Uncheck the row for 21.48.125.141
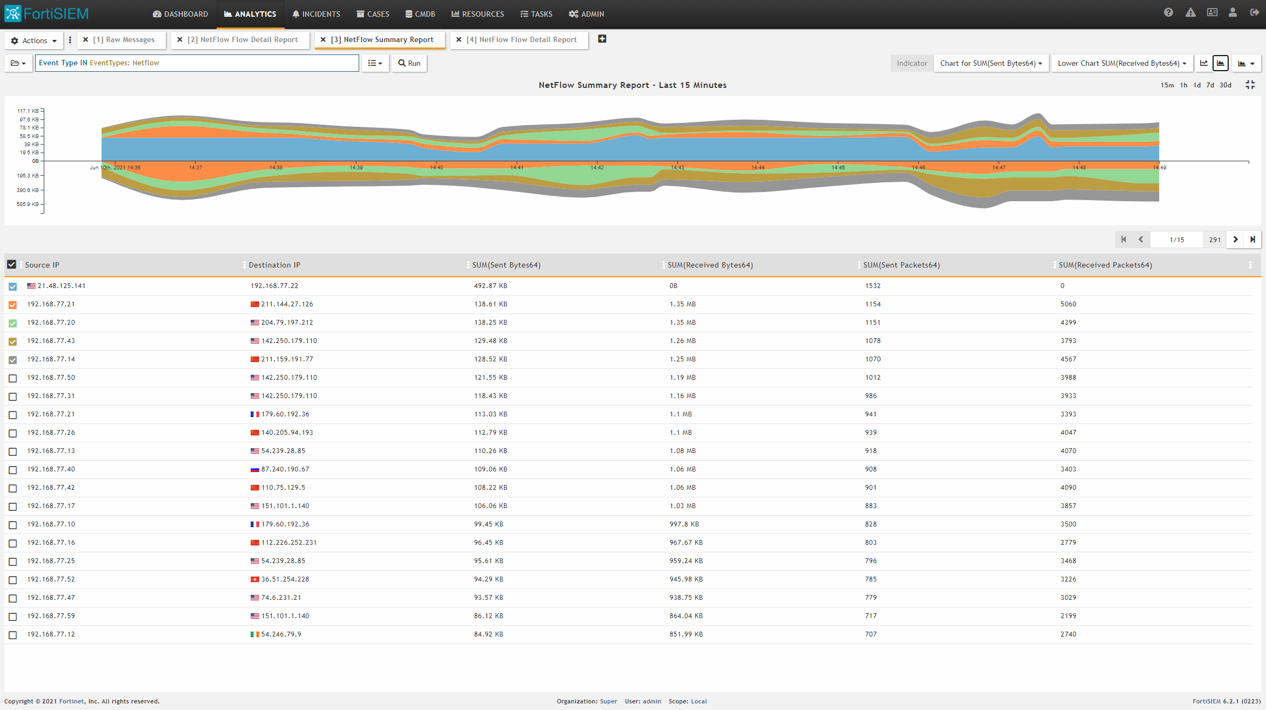 [11, 285]
